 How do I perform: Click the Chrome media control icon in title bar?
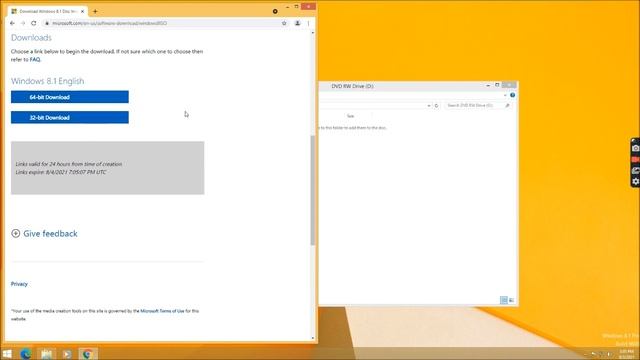pyautogui.click(x=275, y=11)
